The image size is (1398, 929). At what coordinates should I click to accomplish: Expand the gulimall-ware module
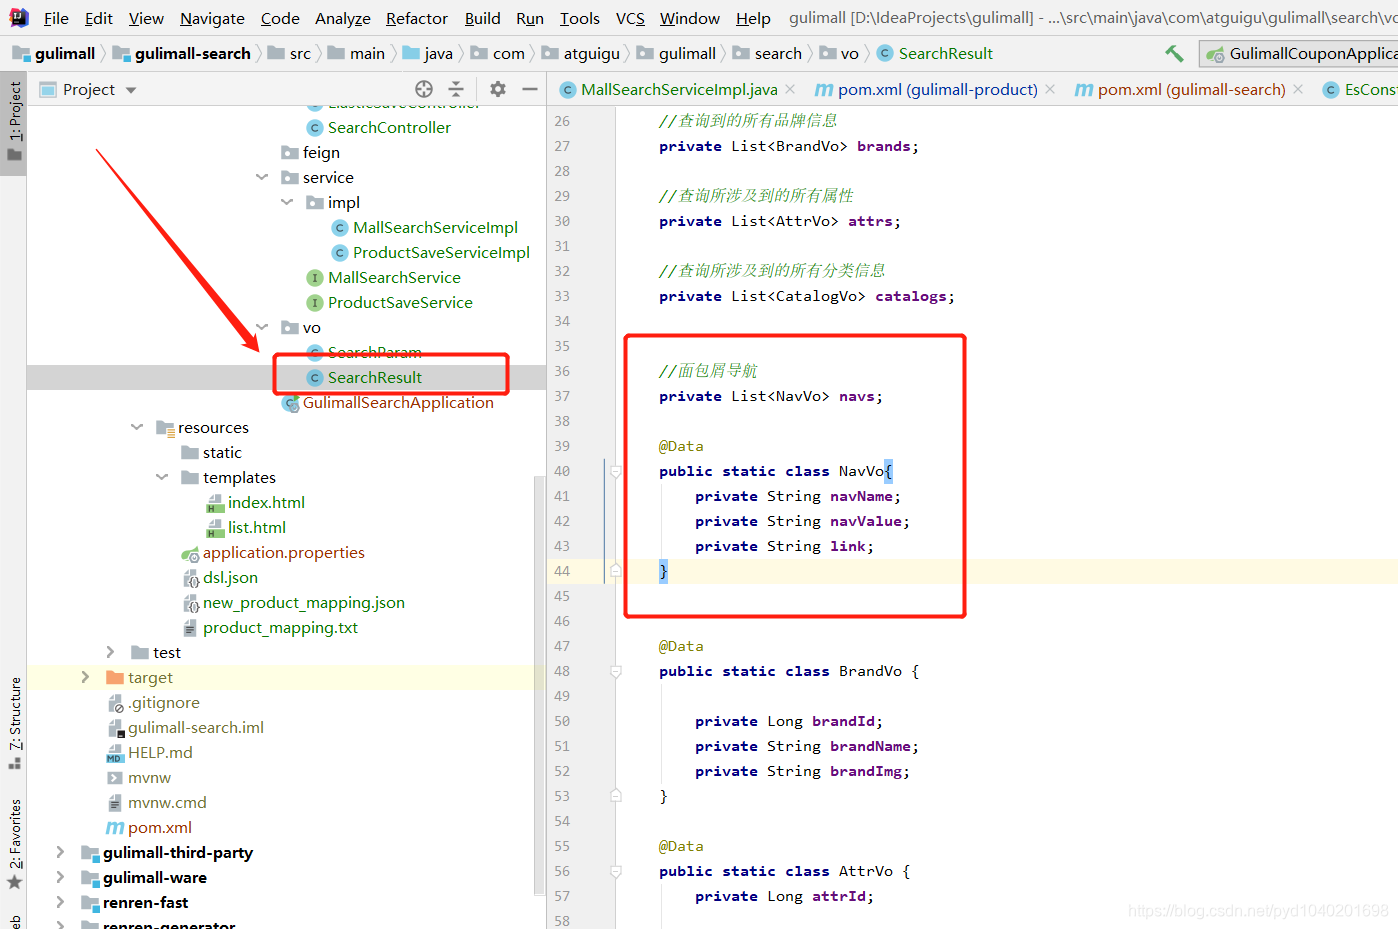pyautogui.click(x=61, y=877)
